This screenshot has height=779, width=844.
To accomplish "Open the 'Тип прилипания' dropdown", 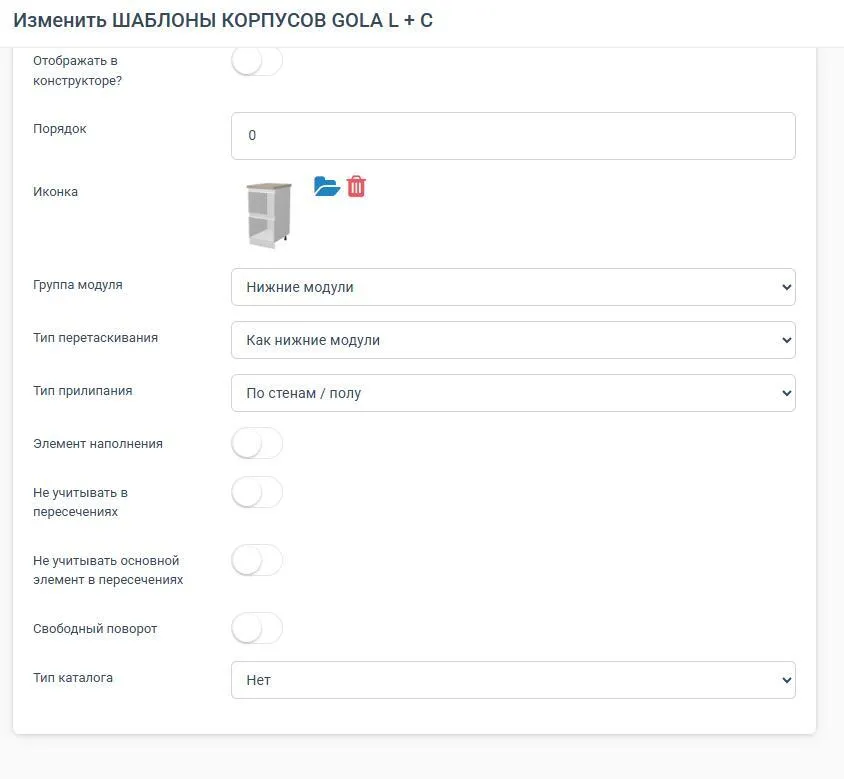I will (x=513, y=393).
